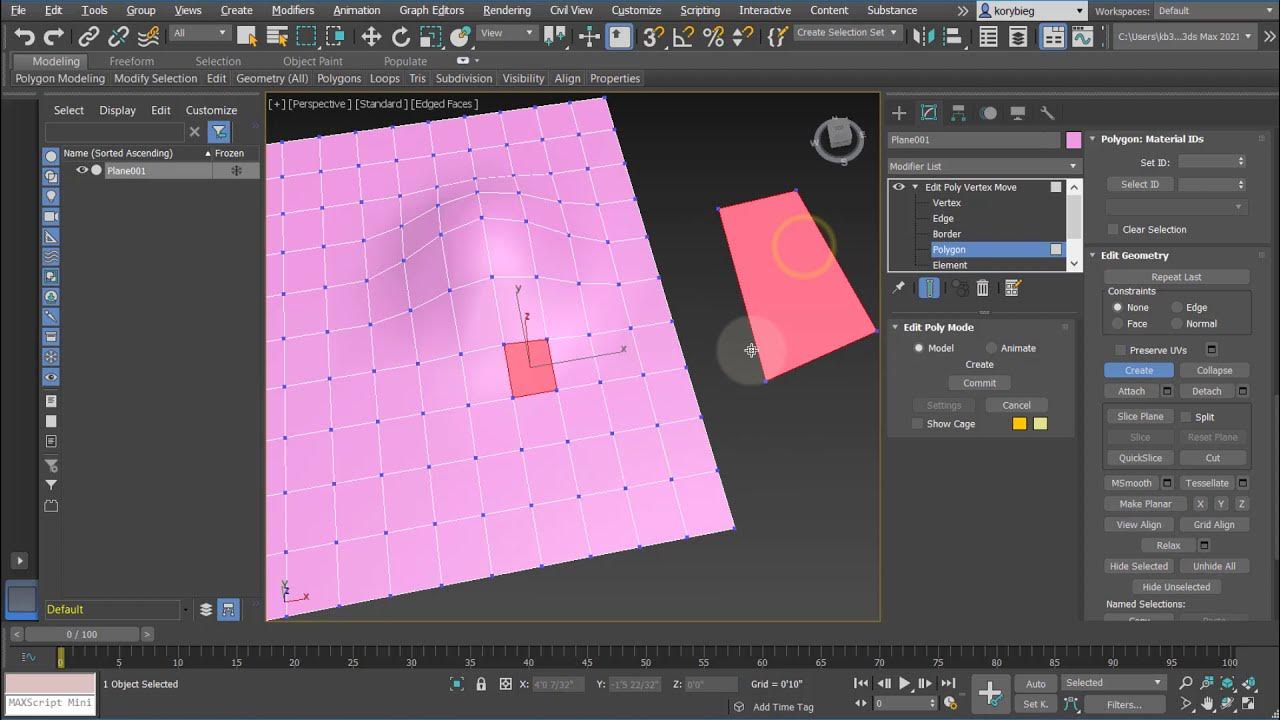1280x720 pixels.
Task: Enable the Show Cage checkbox
Action: click(917, 424)
